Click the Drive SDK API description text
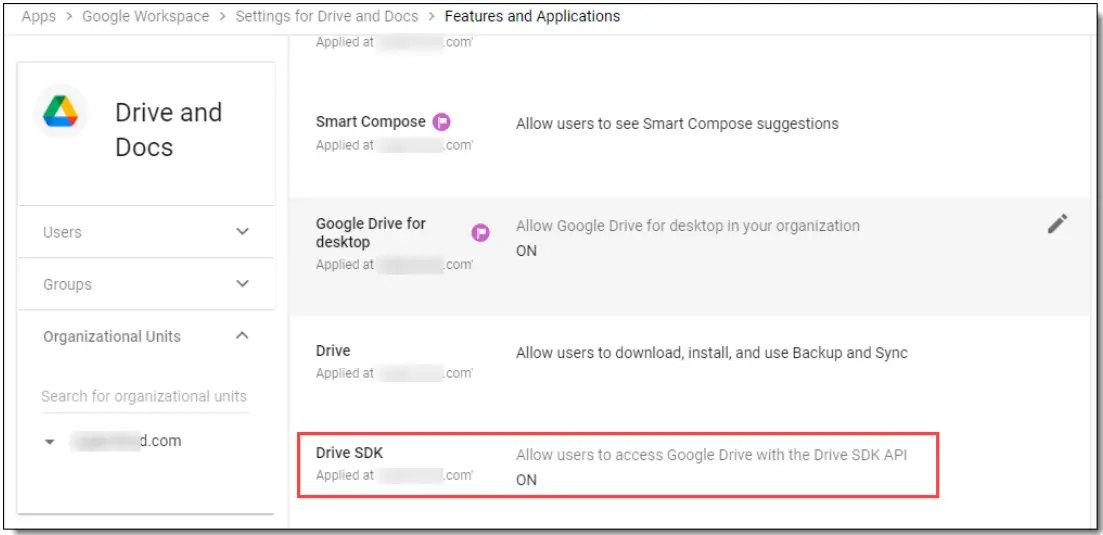 pos(711,455)
